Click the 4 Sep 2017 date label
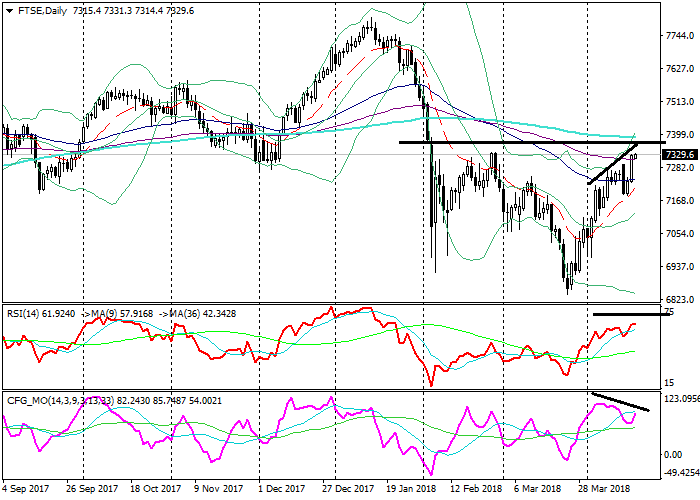700x500 pixels. click(x=26, y=489)
